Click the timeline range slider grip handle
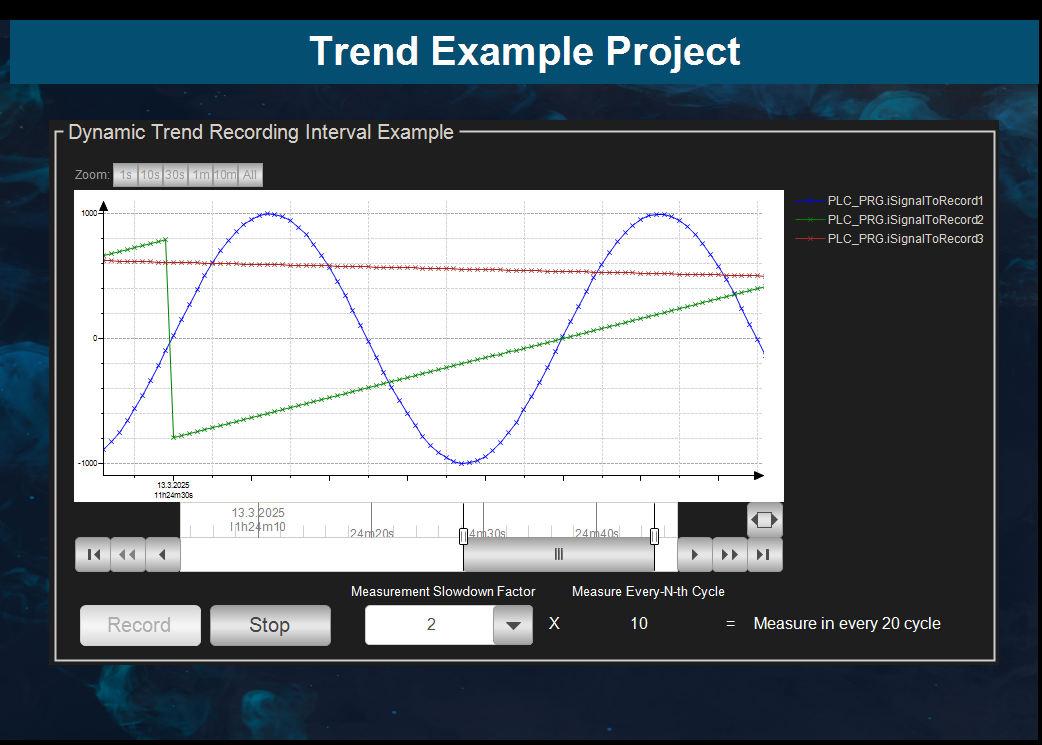The width and height of the screenshot is (1042, 745). point(558,553)
